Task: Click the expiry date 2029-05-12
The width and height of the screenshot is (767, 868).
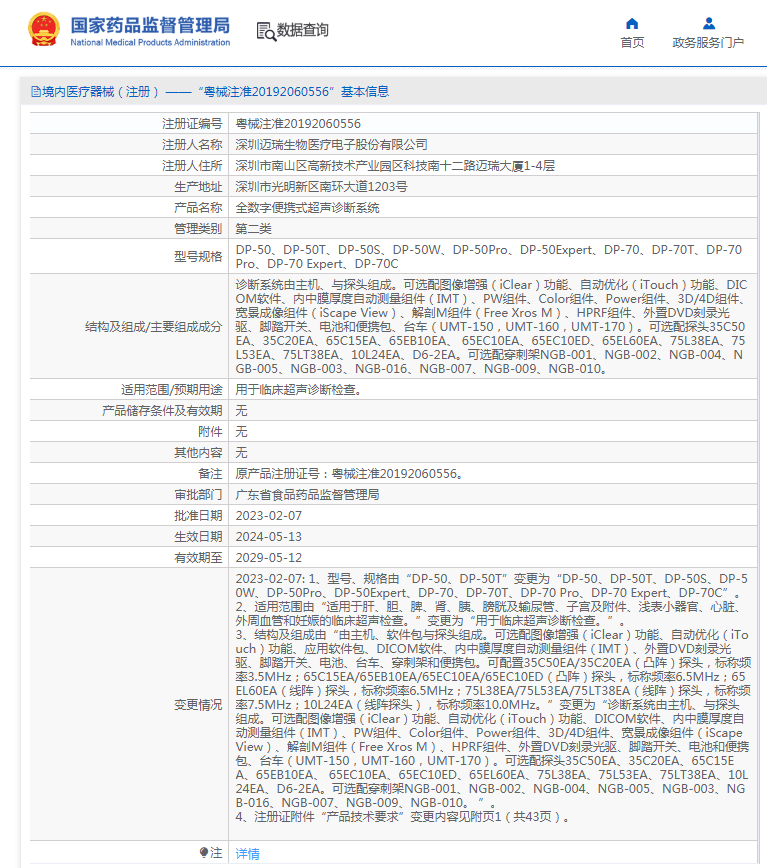Action: tap(268, 558)
